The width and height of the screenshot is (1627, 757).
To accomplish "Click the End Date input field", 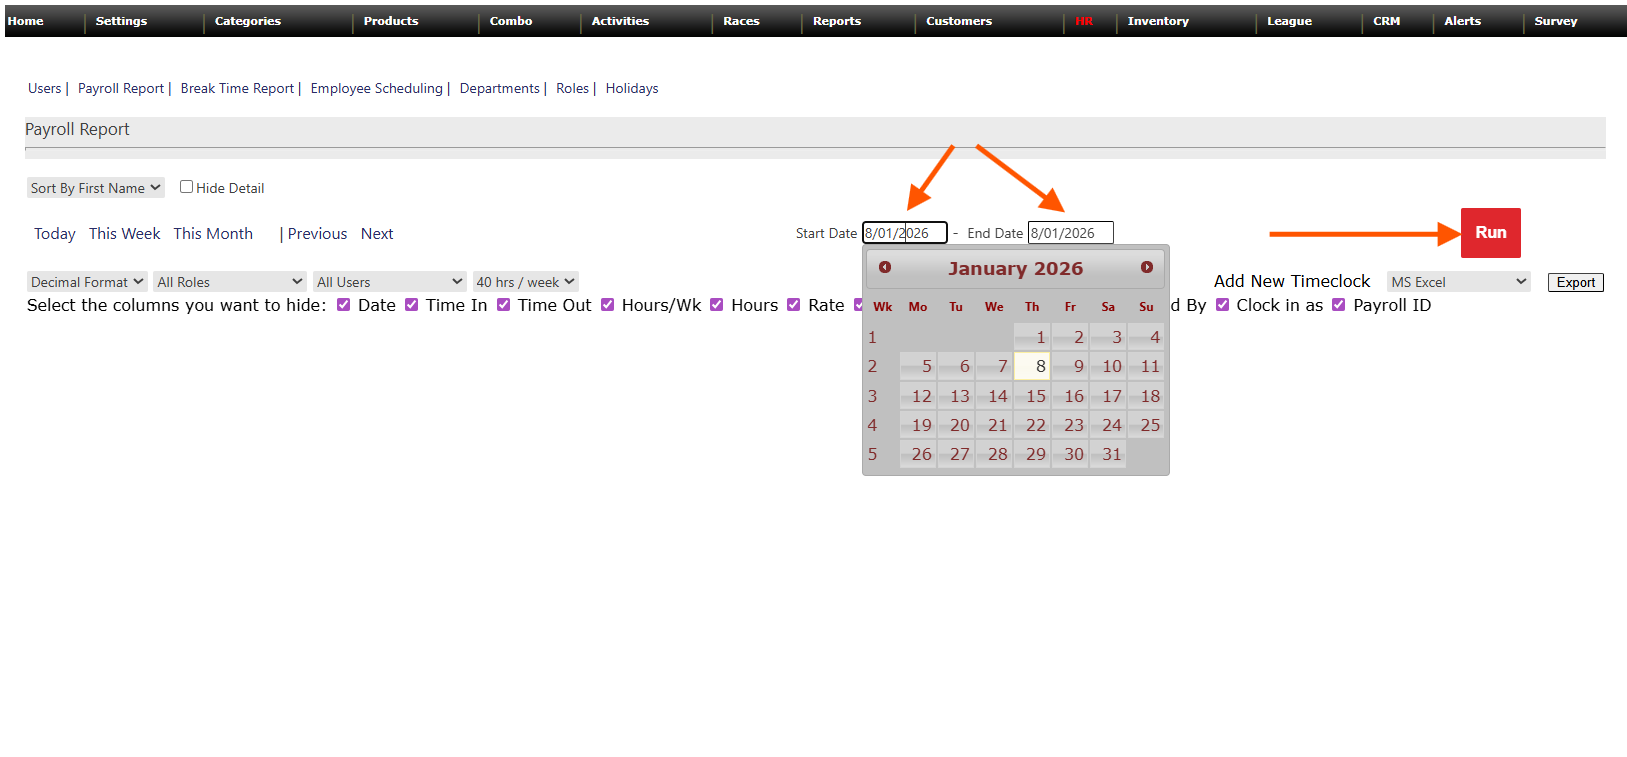I will [x=1070, y=233].
